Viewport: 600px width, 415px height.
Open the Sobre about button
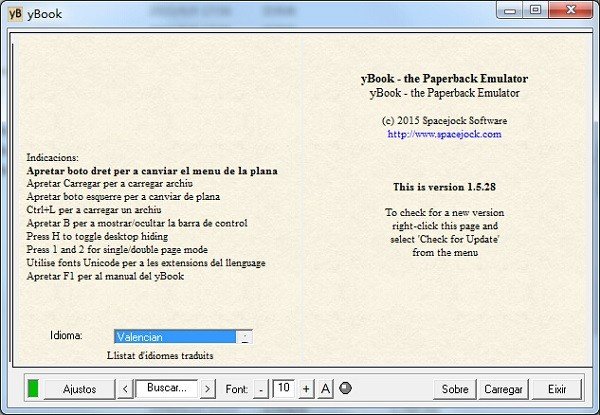455,389
